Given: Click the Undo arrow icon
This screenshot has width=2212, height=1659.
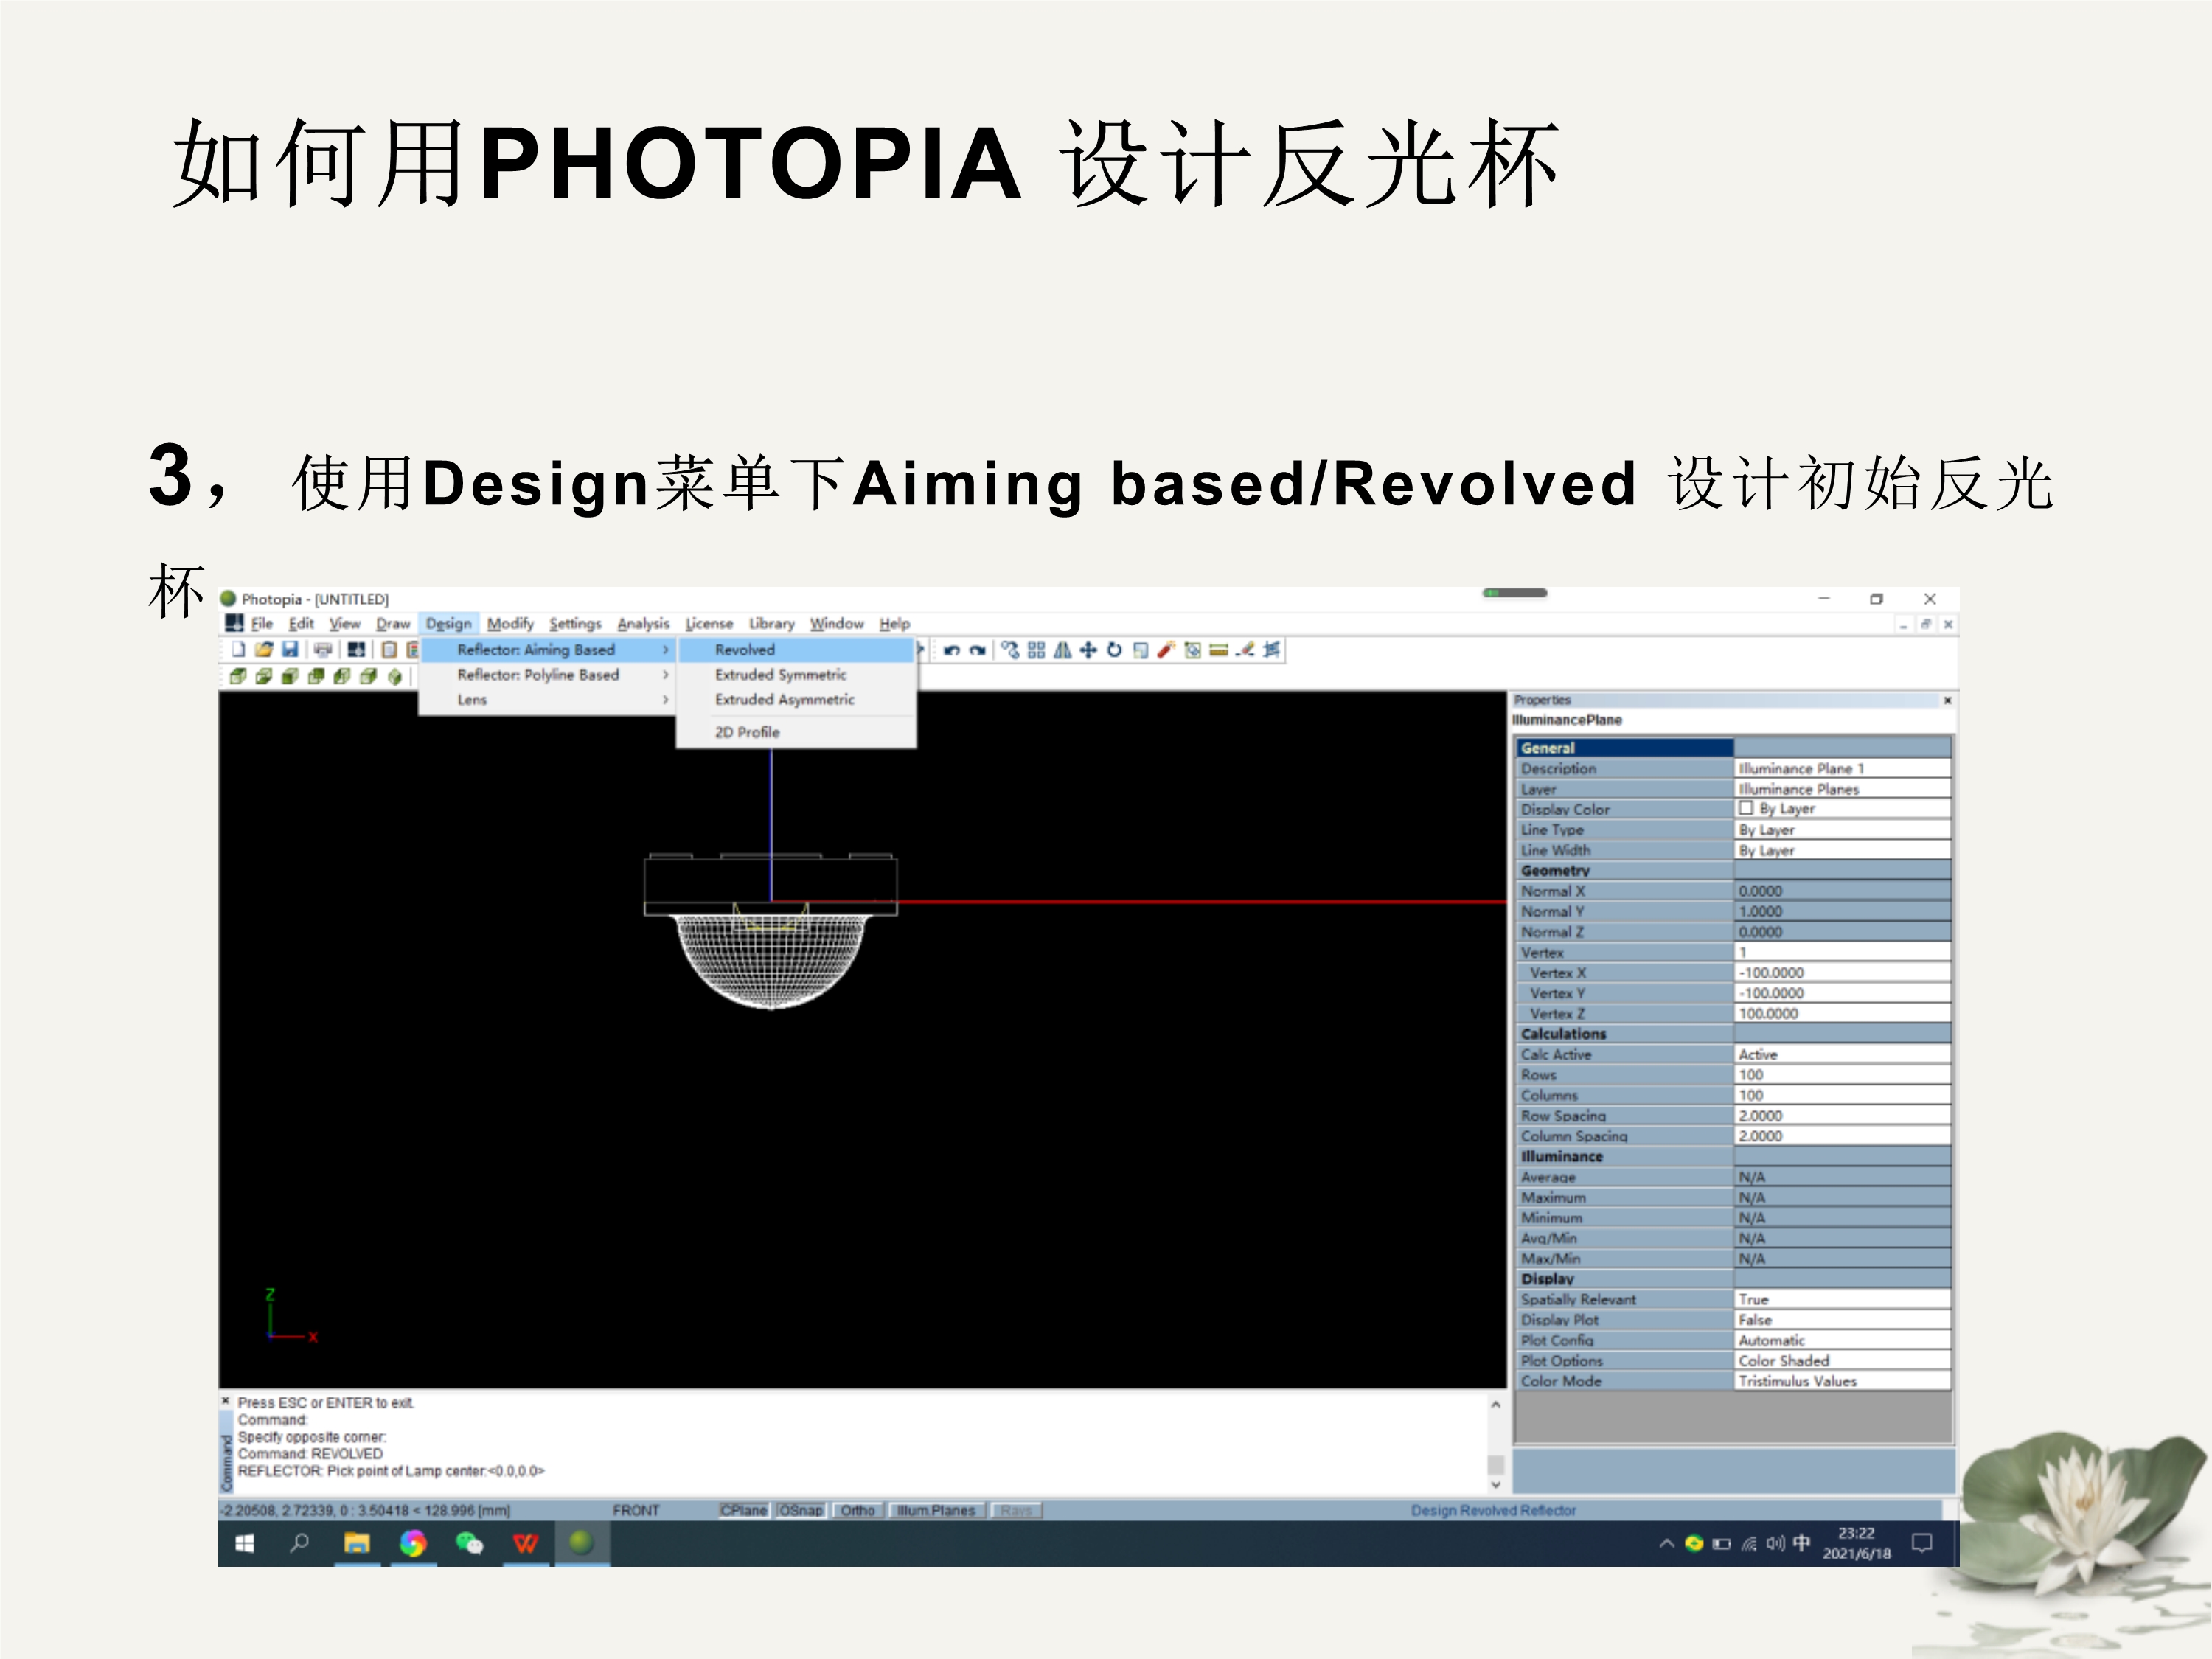Looking at the screenshot, I should pyautogui.click(x=951, y=650).
